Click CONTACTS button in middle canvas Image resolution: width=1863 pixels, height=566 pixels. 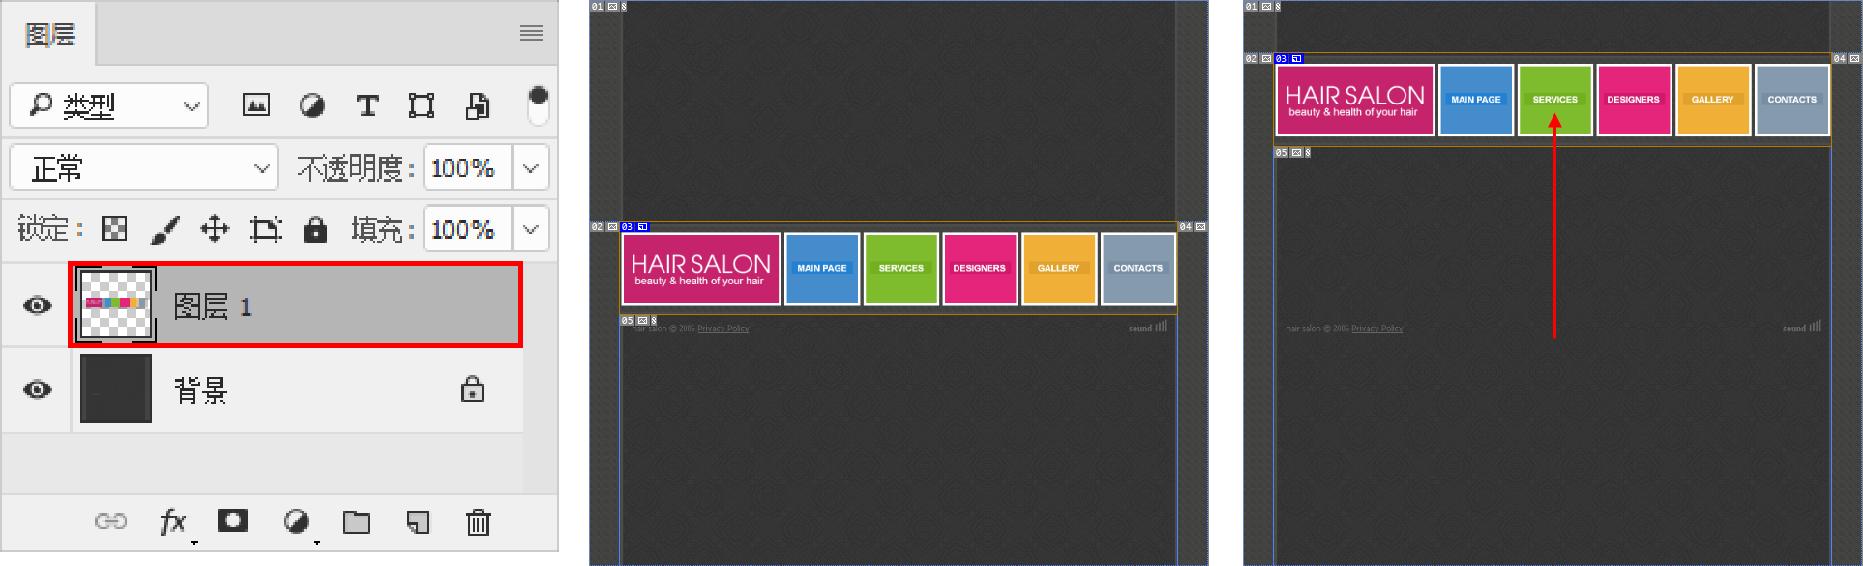pos(1138,268)
